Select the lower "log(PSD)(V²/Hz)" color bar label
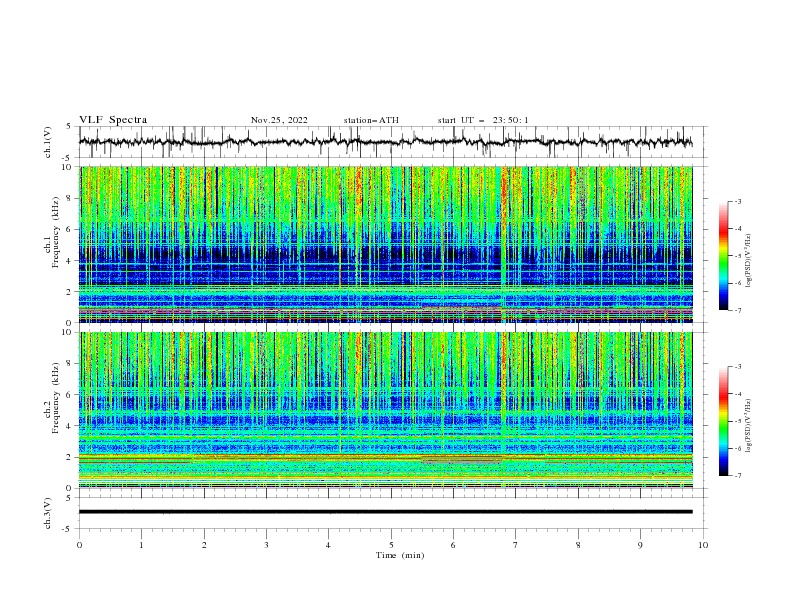The width and height of the screenshot is (792, 612). [x=748, y=426]
